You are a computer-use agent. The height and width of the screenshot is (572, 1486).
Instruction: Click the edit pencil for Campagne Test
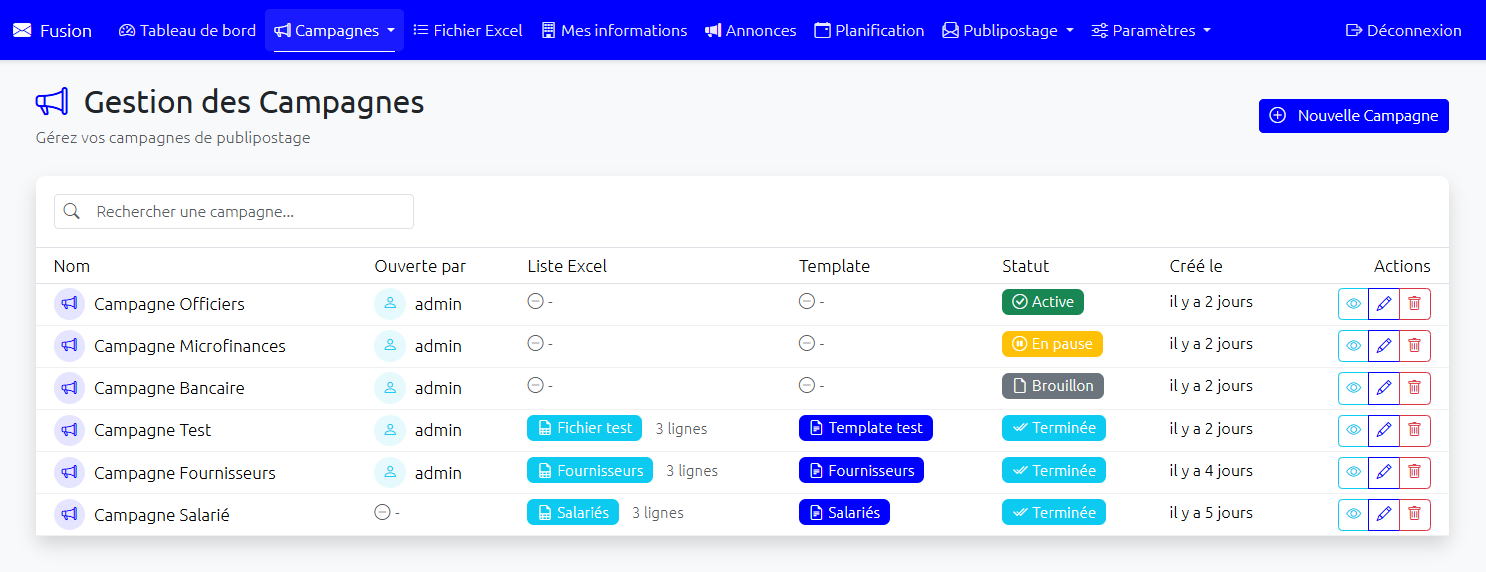(x=1384, y=430)
